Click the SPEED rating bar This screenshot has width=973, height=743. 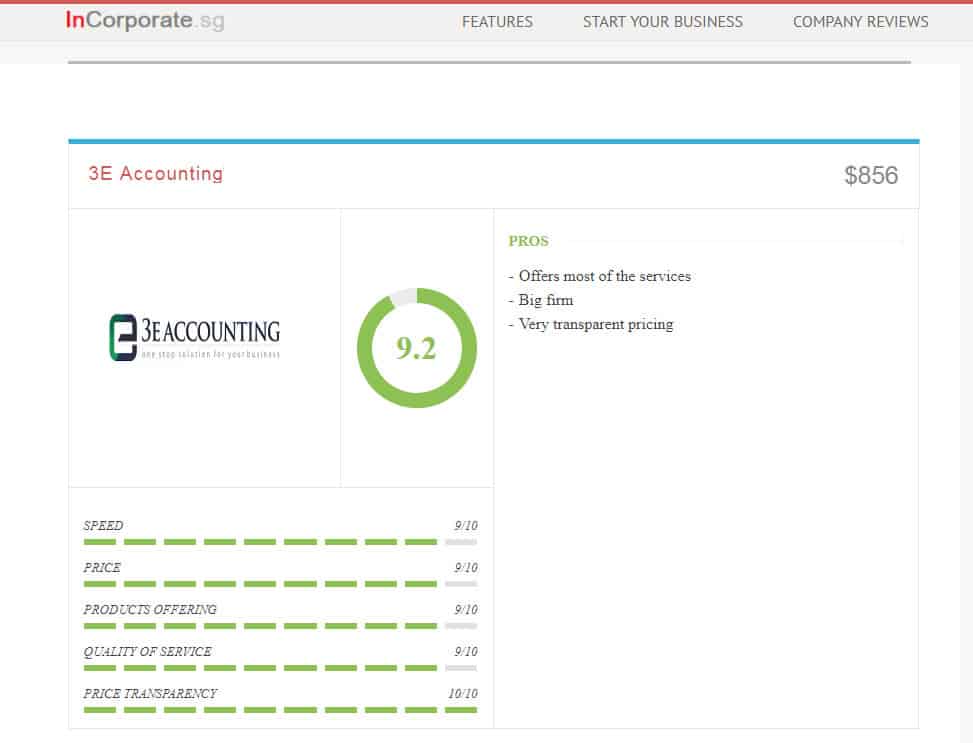tap(280, 542)
